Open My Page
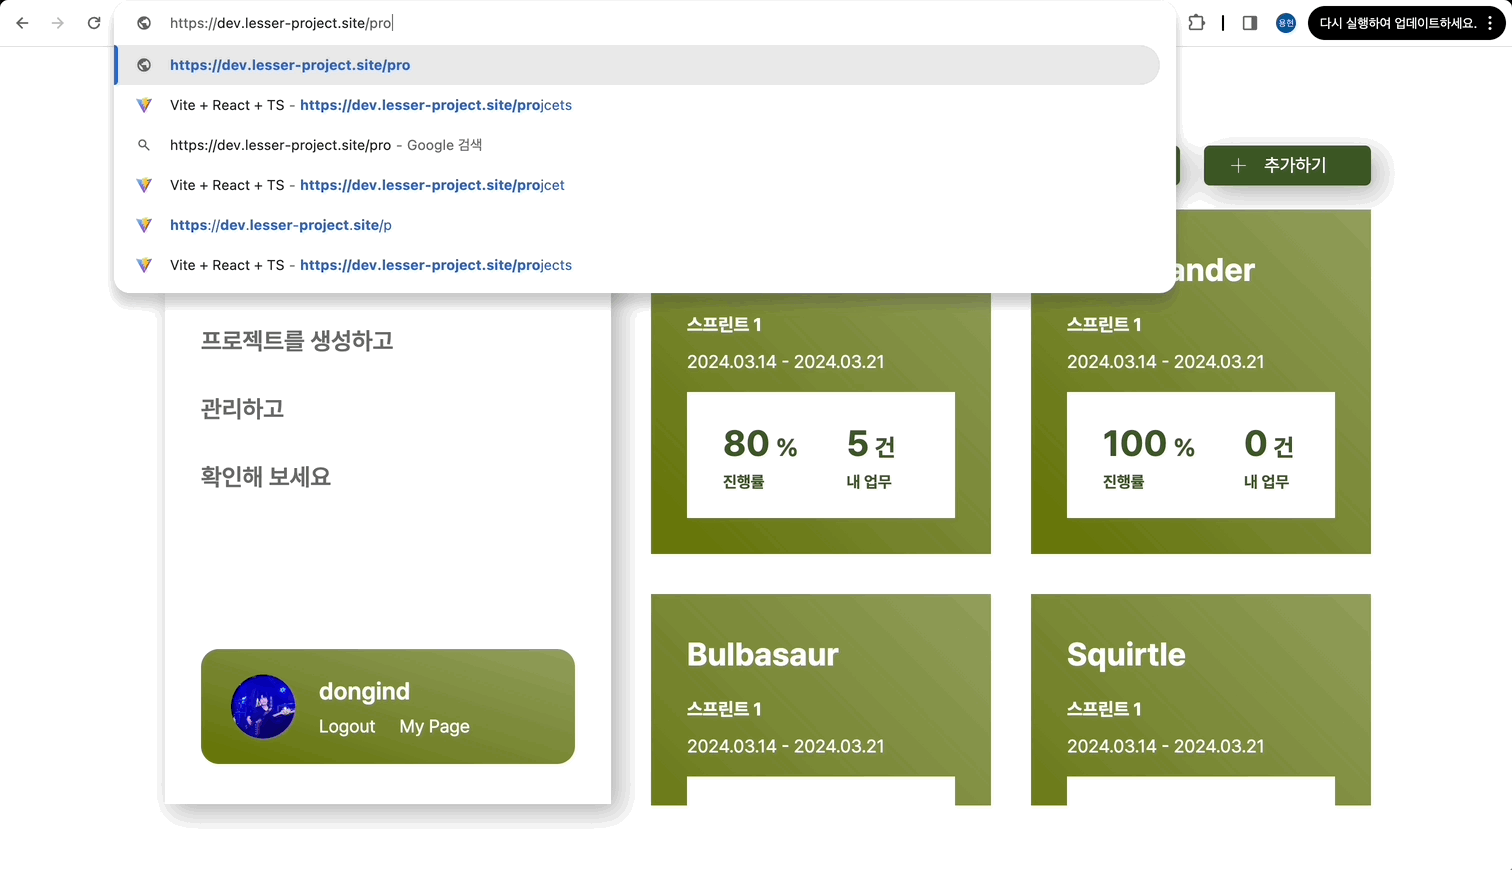 tap(434, 726)
